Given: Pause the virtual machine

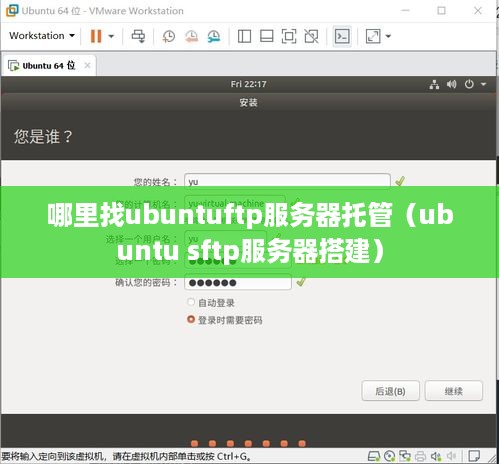Looking at the screenshot, I should click(96, 36).
